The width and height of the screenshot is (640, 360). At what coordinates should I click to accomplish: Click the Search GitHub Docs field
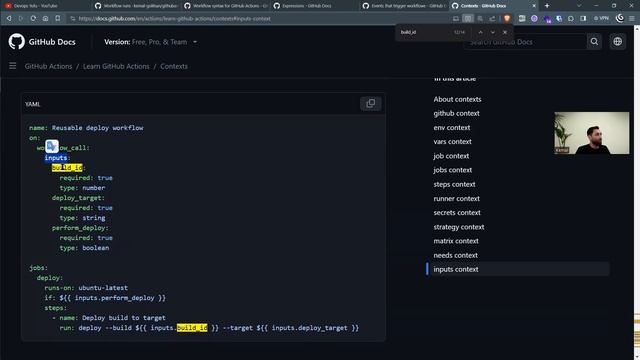pyautogui.click(x=525, y=42)
